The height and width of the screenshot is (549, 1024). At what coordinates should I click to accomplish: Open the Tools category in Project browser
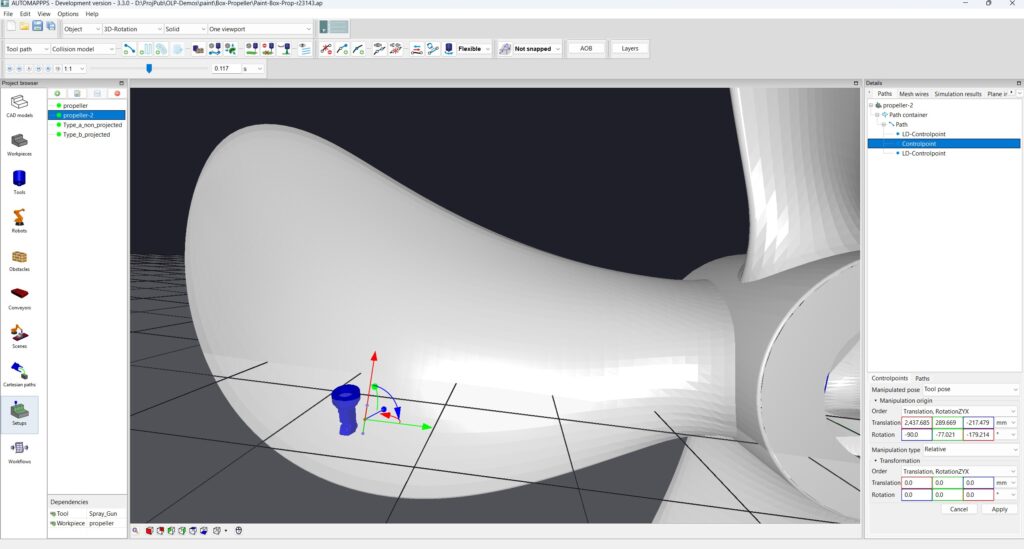(x=19, y=183)
